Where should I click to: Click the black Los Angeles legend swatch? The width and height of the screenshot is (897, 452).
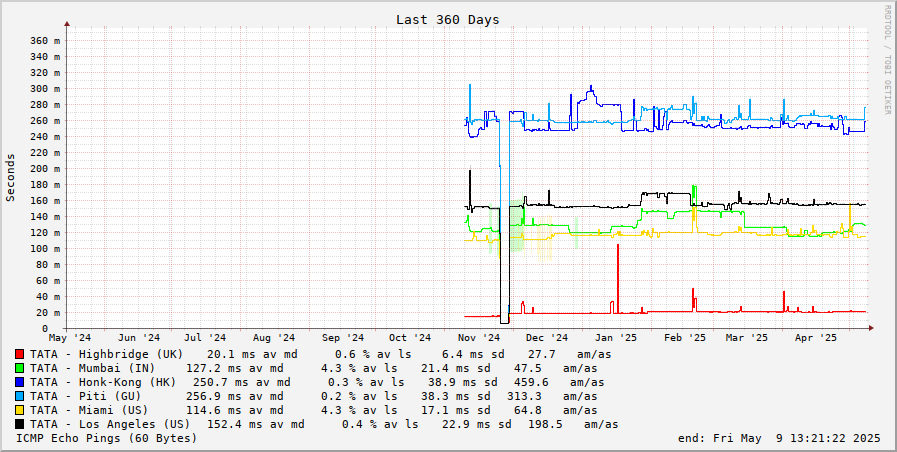click(x=20, y=424)
